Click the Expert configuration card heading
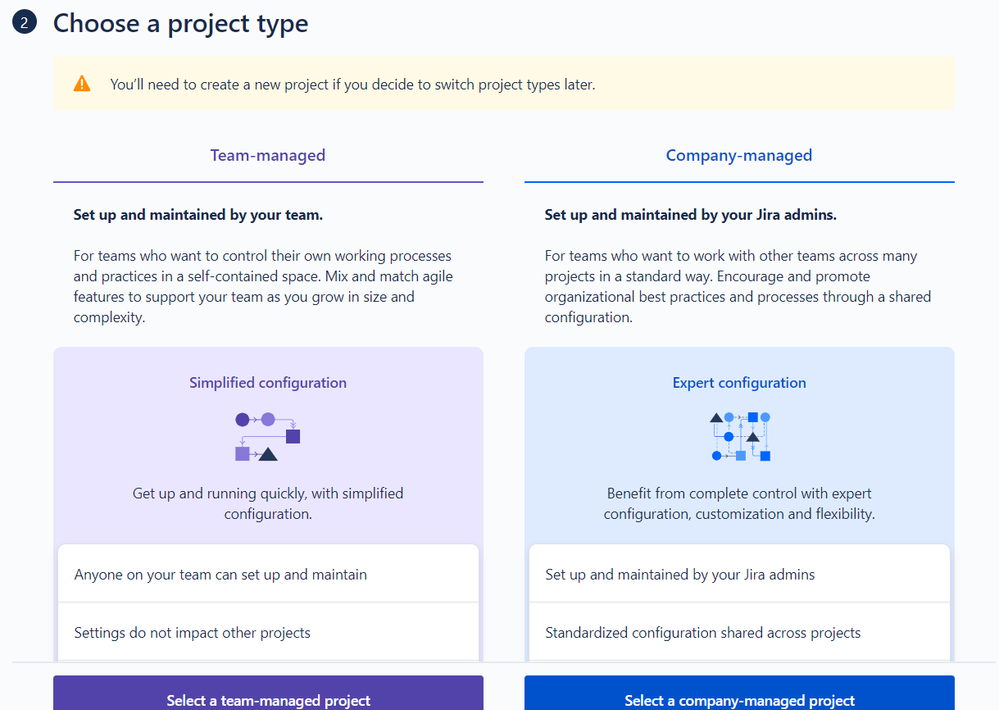Screen dimensions: 999x710 pyautogui.click(x=739, y=382)
